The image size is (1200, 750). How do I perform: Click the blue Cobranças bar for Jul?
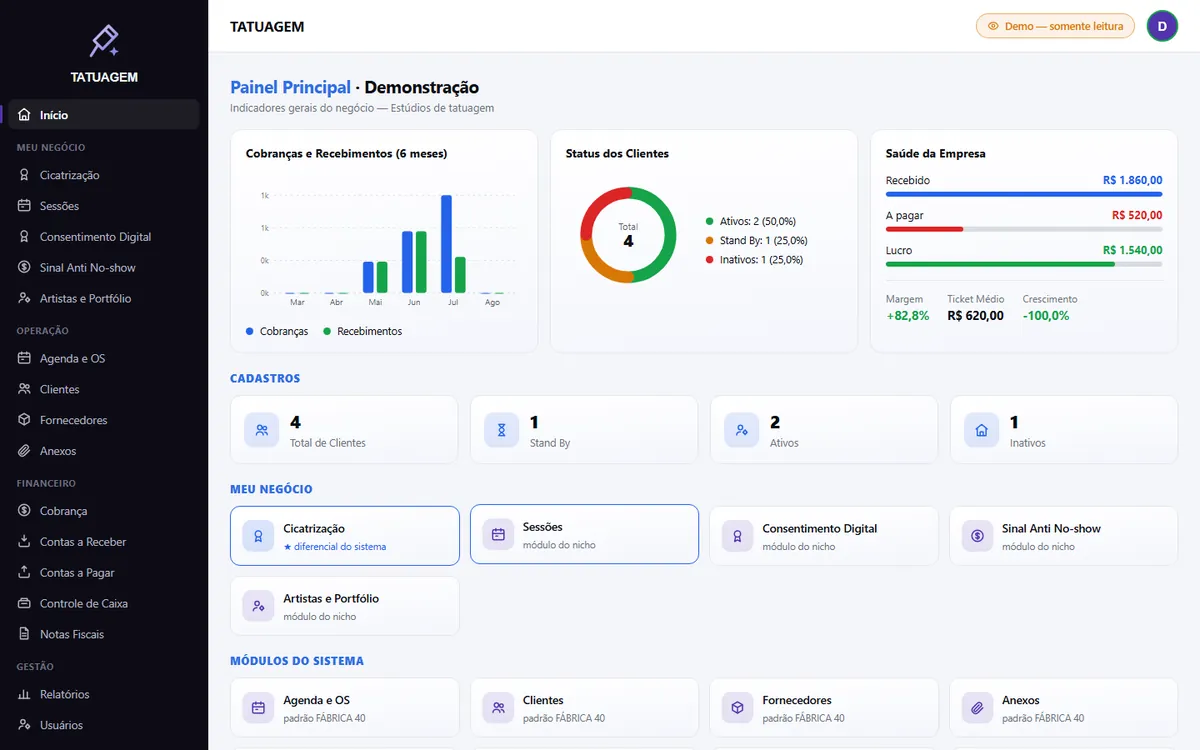coord(446,244)
